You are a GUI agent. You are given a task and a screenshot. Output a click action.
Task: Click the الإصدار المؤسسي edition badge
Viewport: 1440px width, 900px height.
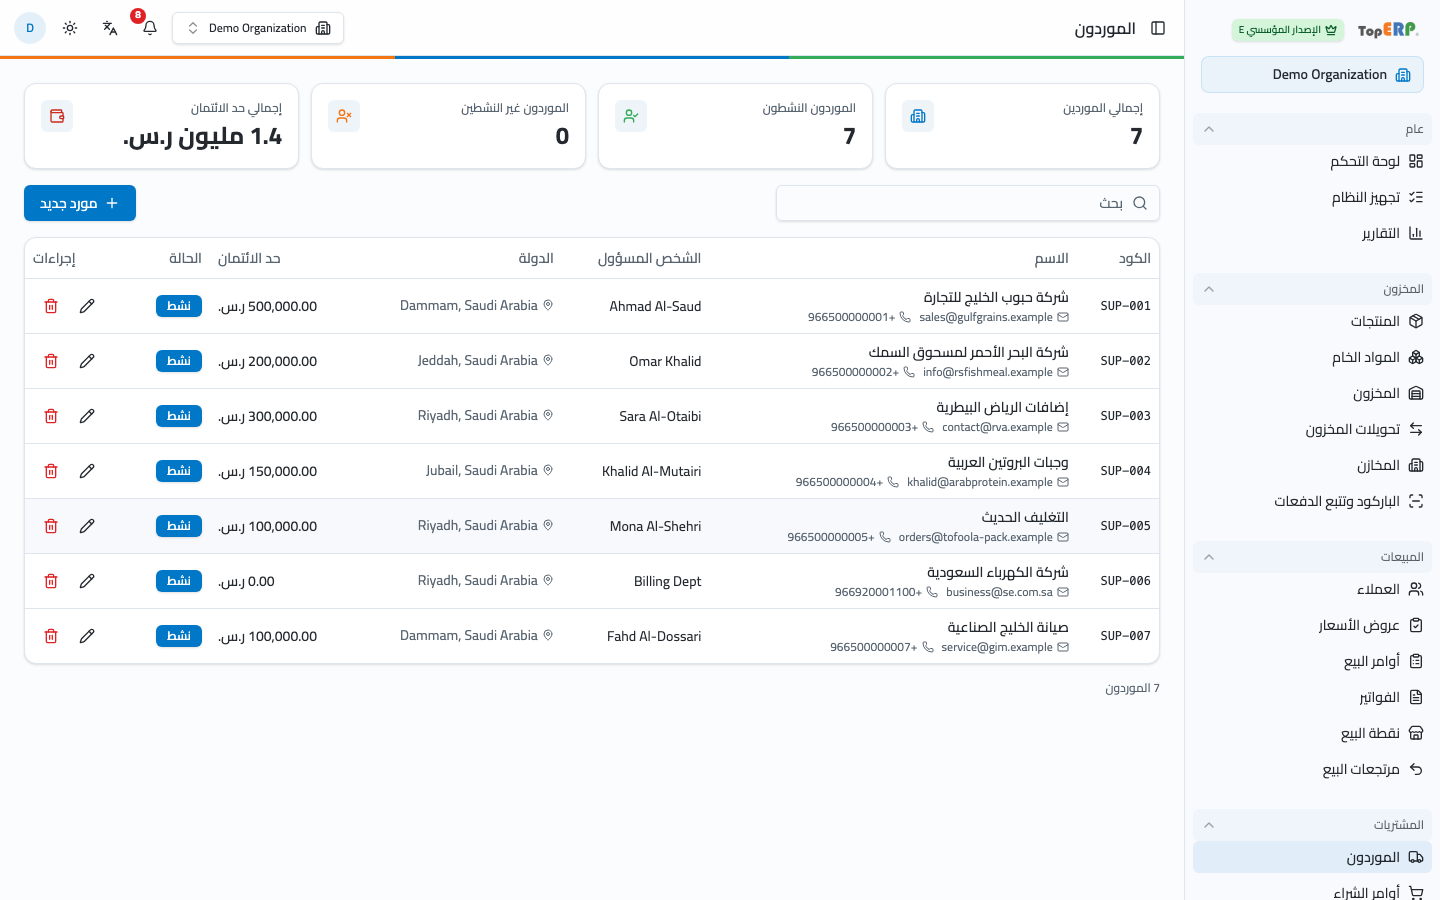[x=1288, y=30]
